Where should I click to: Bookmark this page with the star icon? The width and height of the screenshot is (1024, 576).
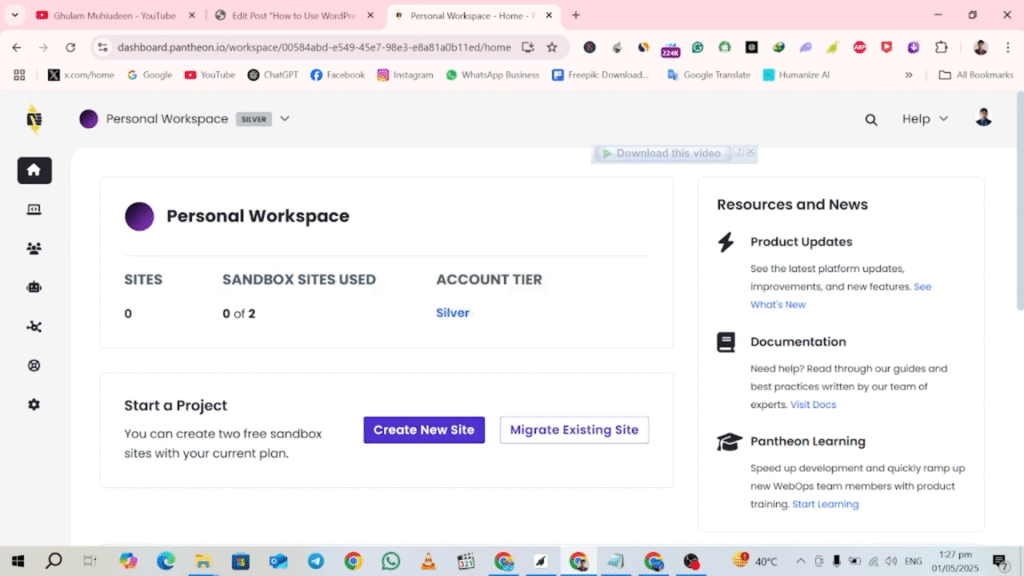552,47
